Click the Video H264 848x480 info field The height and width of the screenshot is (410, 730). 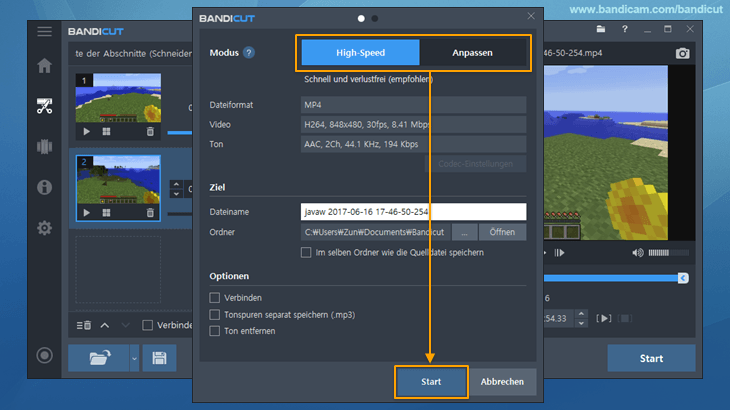(x=413, y=124)
